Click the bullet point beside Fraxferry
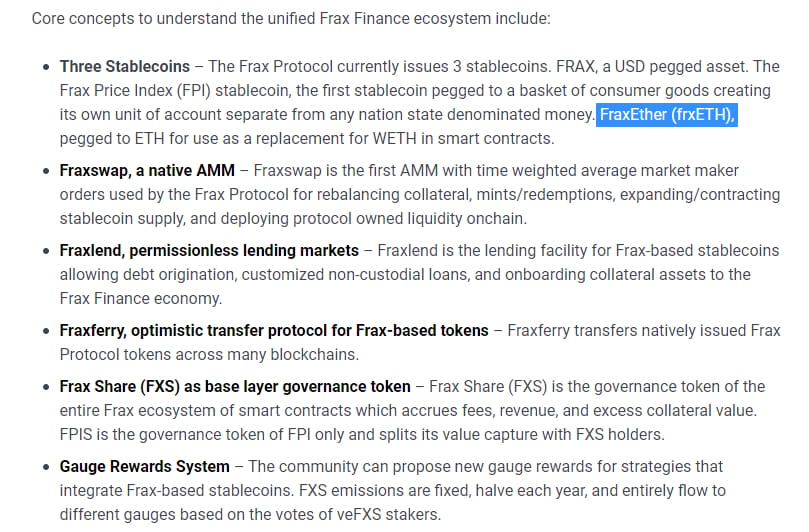Screen dimensions: 809x532 point(46,330)
